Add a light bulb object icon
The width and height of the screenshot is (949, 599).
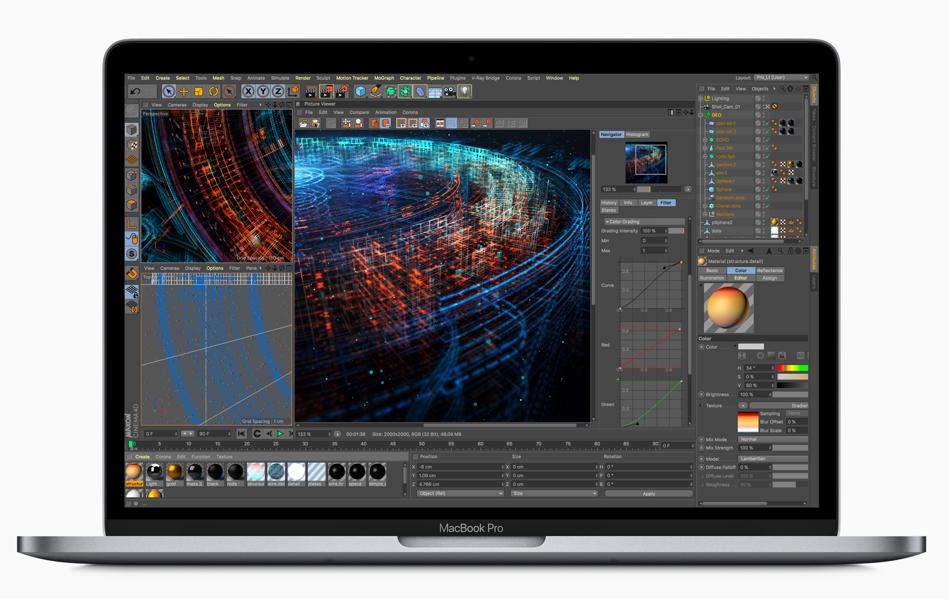tap(465, 91)
